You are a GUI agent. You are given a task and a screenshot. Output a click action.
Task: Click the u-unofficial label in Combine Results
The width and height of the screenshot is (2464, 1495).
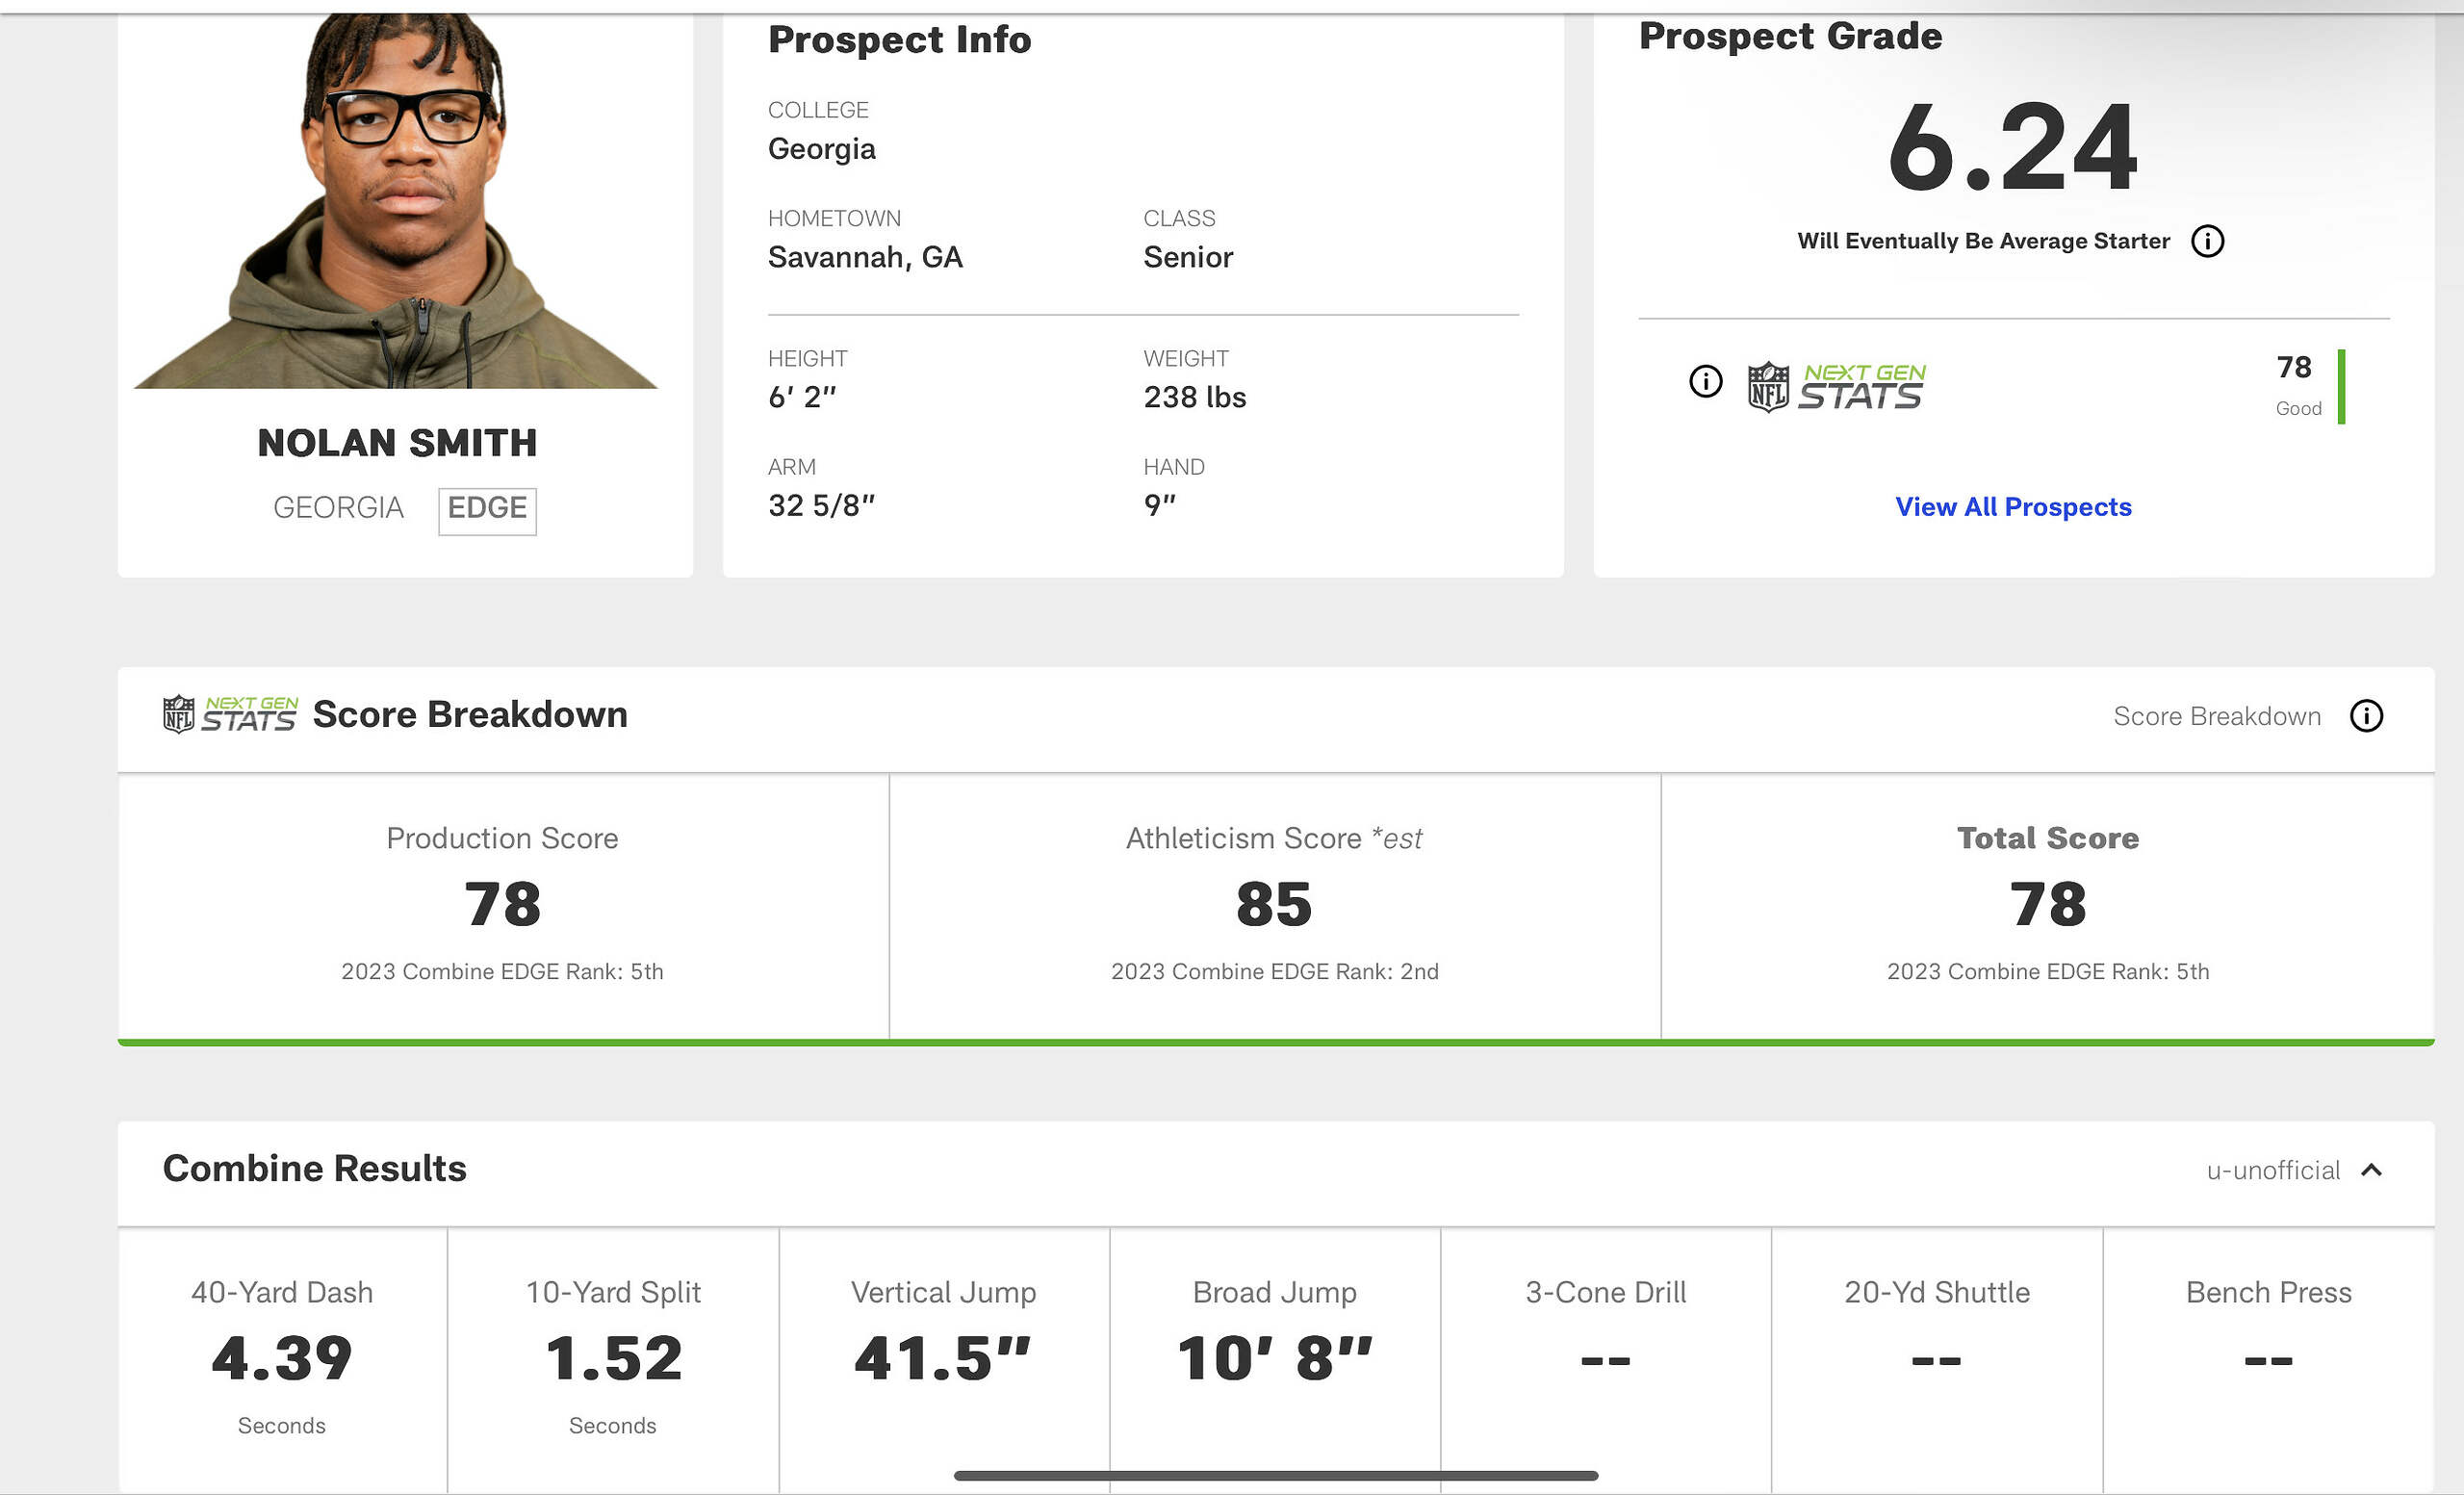coord(2273,1170)
